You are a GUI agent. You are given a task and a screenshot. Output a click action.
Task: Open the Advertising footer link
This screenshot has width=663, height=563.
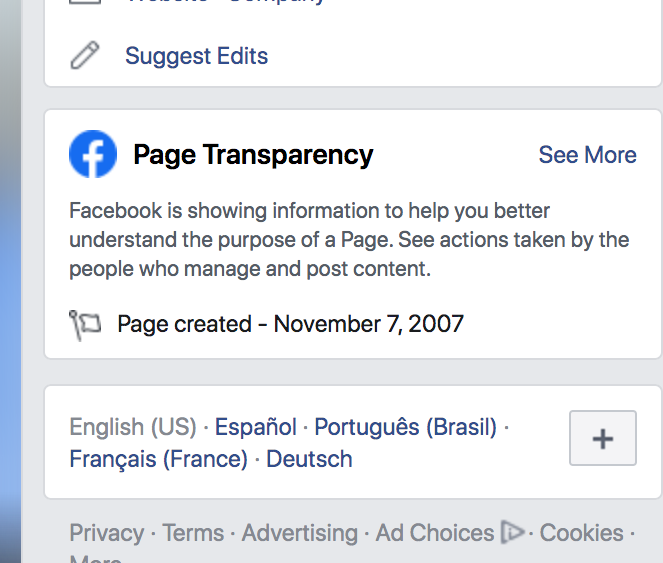point(300,533)
